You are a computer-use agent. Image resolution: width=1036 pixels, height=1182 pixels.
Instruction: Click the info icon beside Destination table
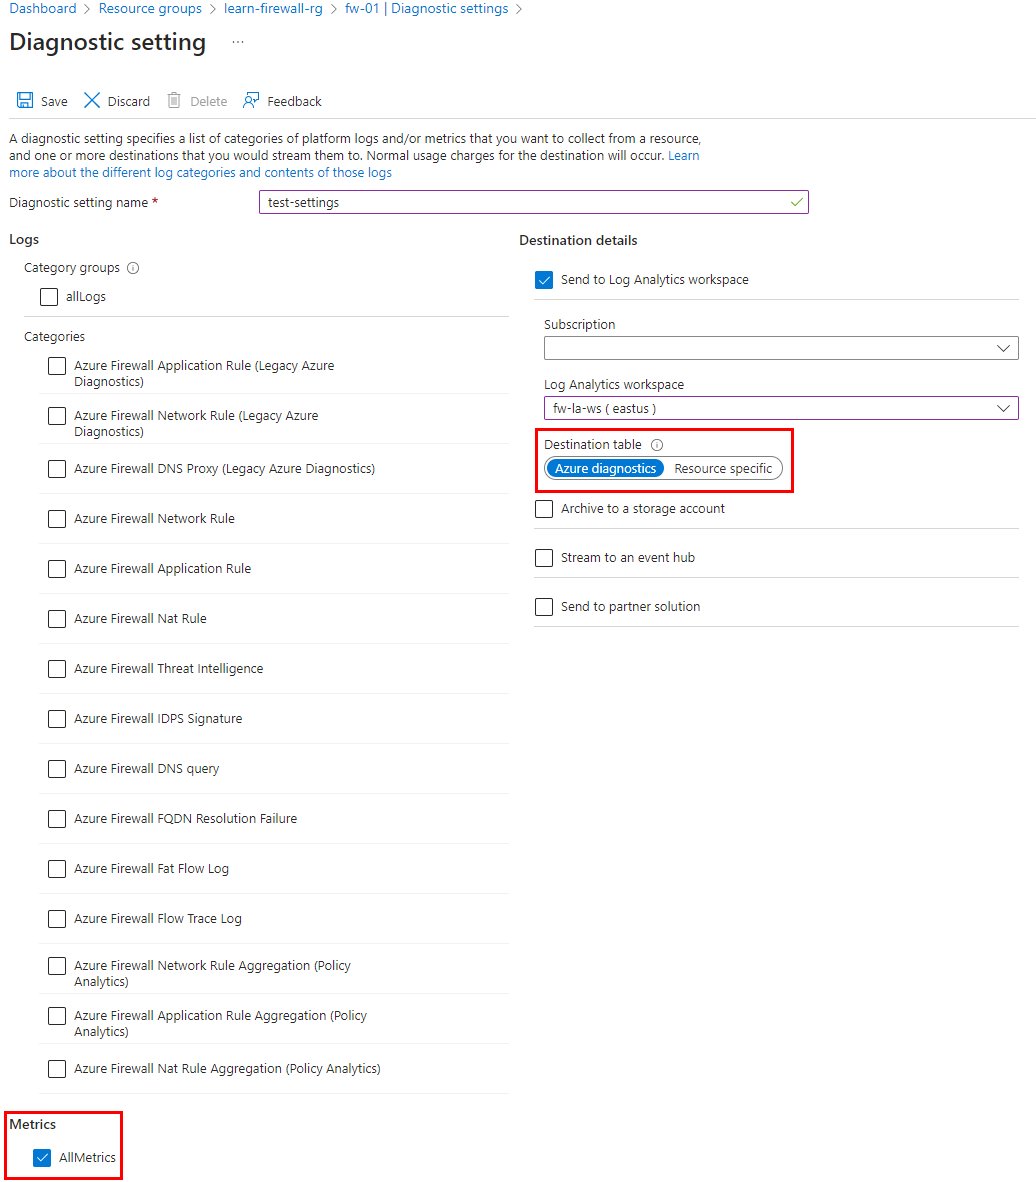[x=659, y=444]
